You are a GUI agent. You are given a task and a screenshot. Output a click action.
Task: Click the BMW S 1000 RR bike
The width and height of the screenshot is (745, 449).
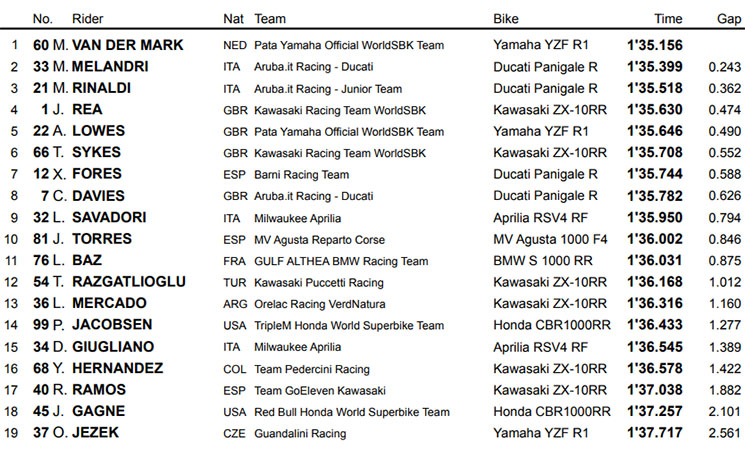pos(543,261)
